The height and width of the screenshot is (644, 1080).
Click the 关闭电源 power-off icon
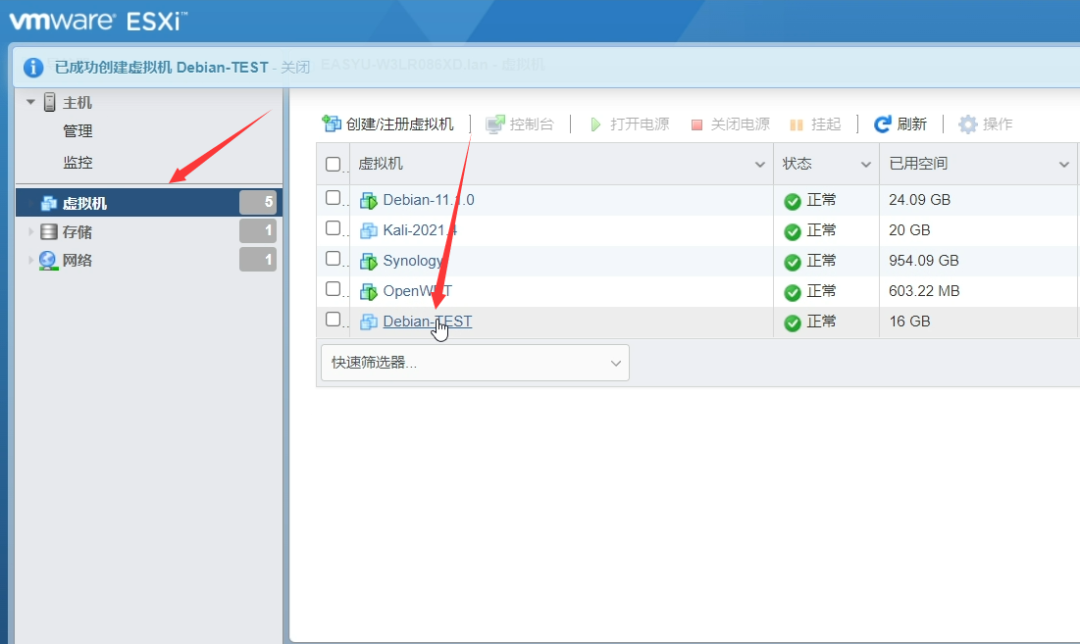[x=696, y=124]
